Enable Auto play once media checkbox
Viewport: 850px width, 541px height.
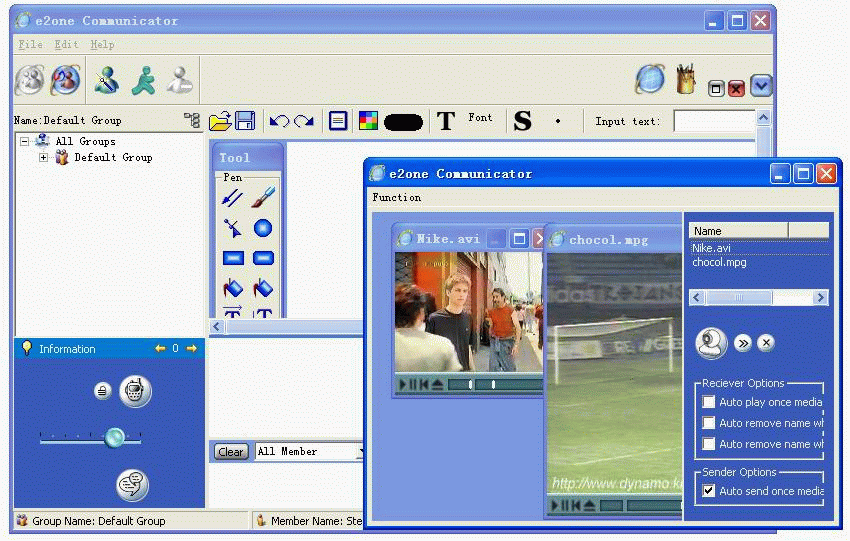click(709, 402)
